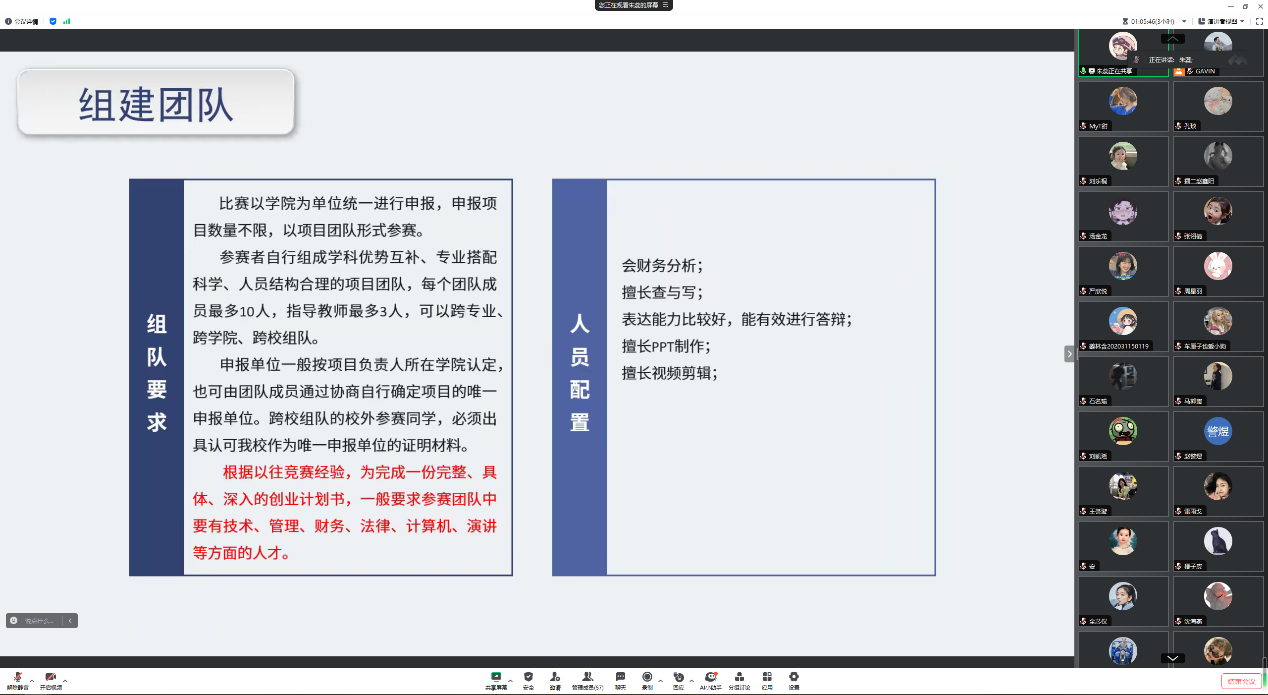The width and height of the screenshot is (1268, 695).
Task: Turn on camera video icon
Action: click(x=50, y=680)
